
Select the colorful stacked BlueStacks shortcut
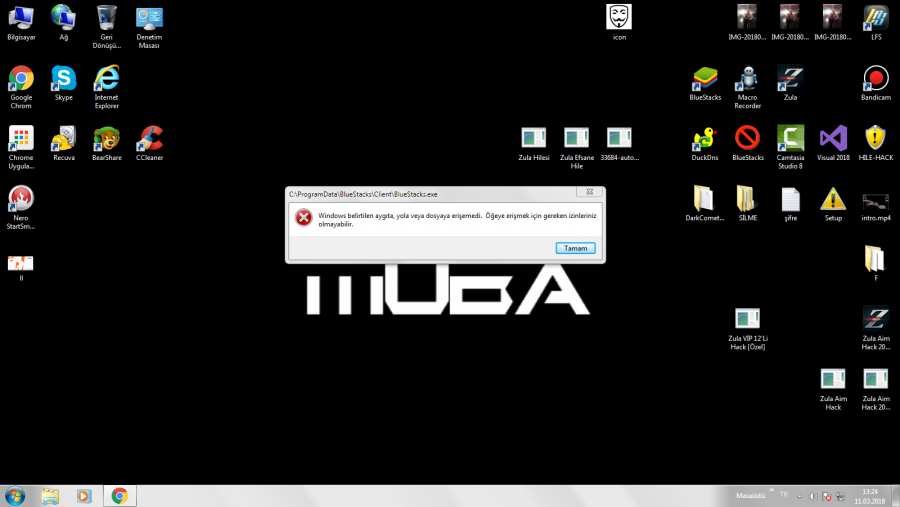click(x=705, y=83)
